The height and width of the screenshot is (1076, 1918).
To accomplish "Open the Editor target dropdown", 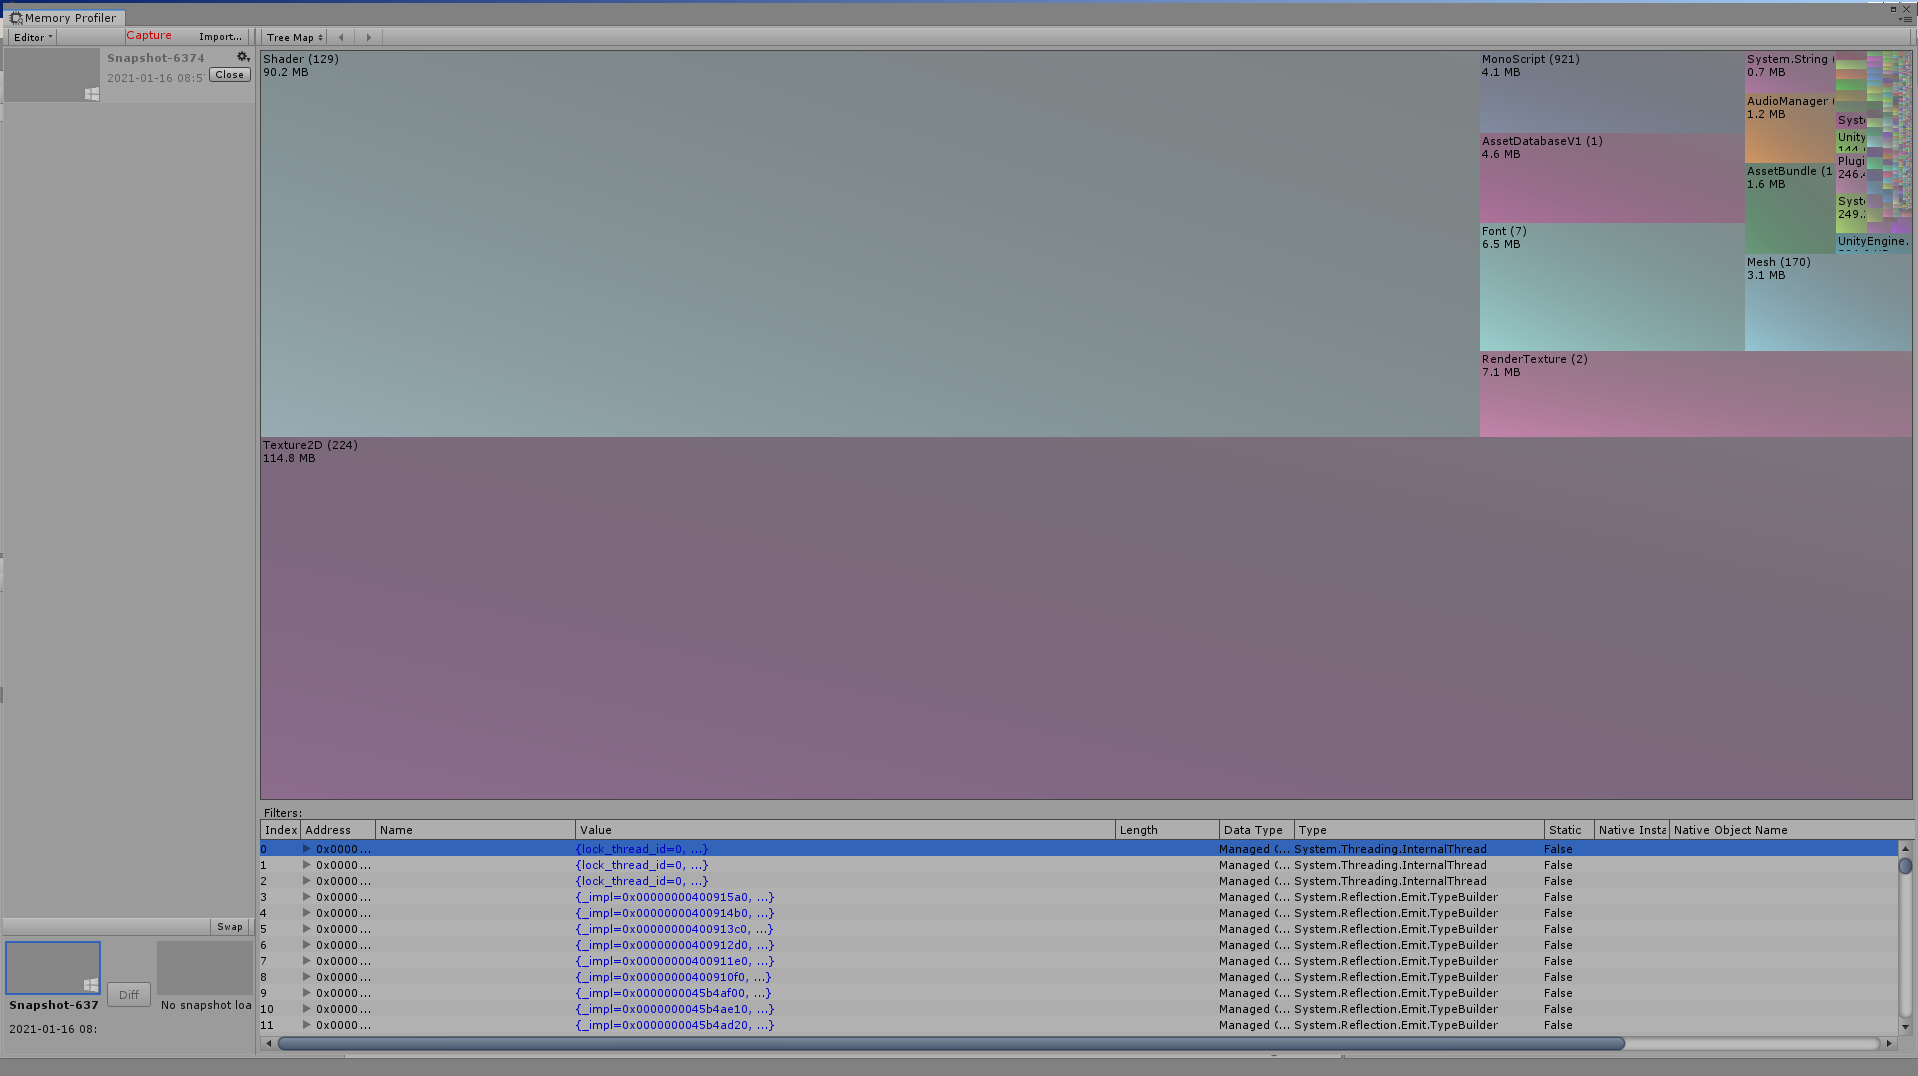I will 33,37.
